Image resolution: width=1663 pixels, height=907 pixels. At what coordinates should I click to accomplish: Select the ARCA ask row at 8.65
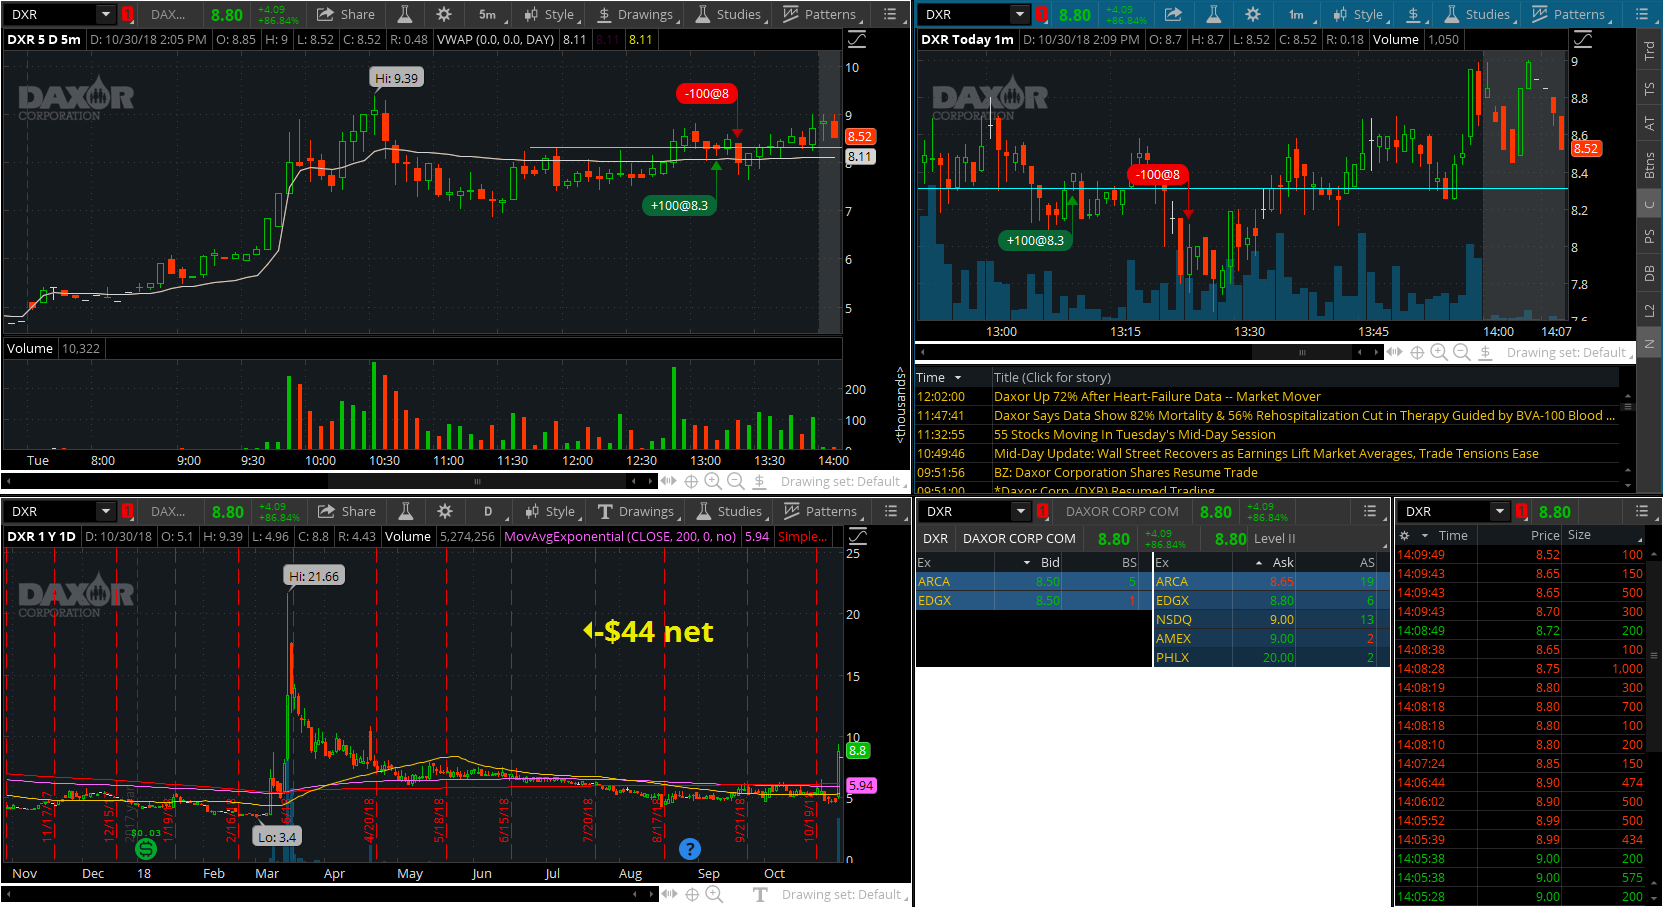click(x=1270, y=581)
